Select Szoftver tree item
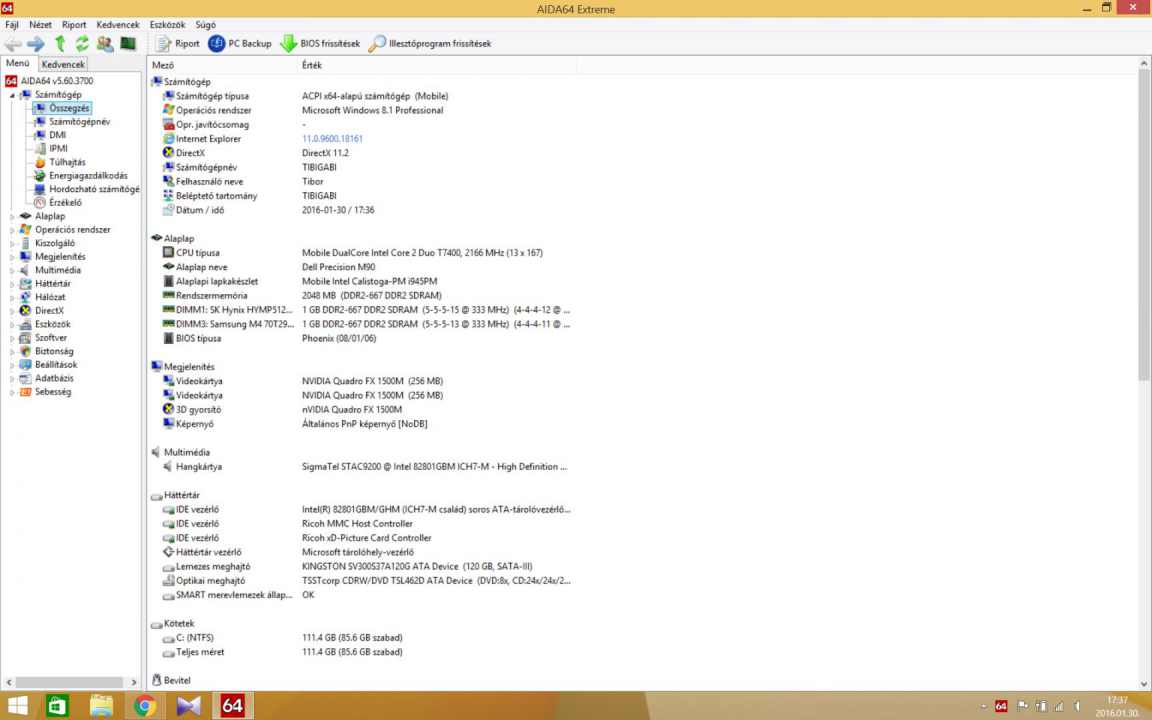Viewport: 1152px width, 720px height. 51,338
